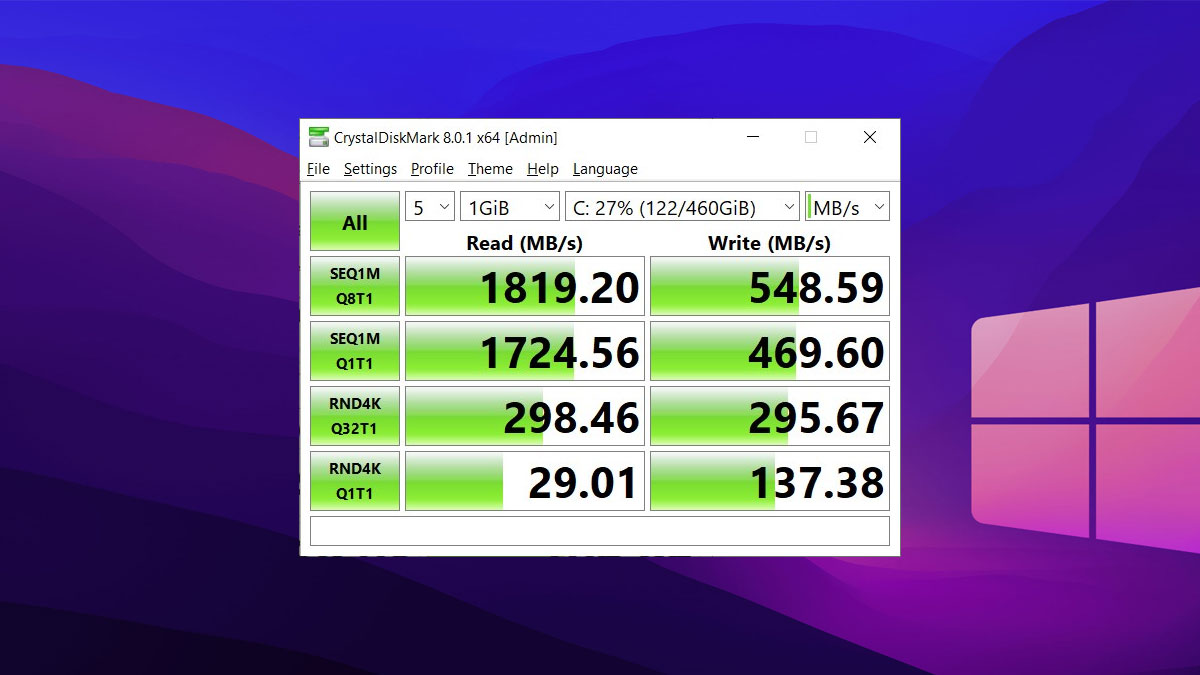This screenshot has height=675, width=1200.
Task: Run the RND4K Q1T1 test
Action: (x=355, y=481)
